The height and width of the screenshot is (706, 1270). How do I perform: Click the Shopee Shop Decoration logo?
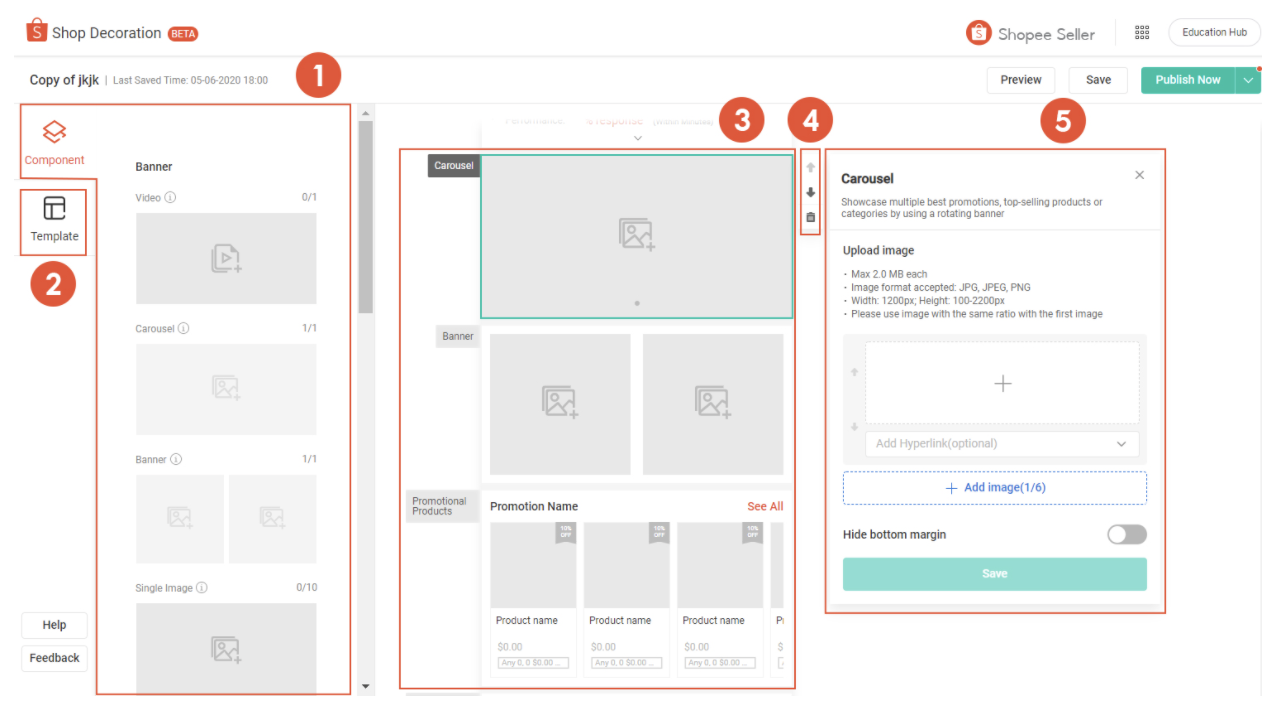coord(37,31)
